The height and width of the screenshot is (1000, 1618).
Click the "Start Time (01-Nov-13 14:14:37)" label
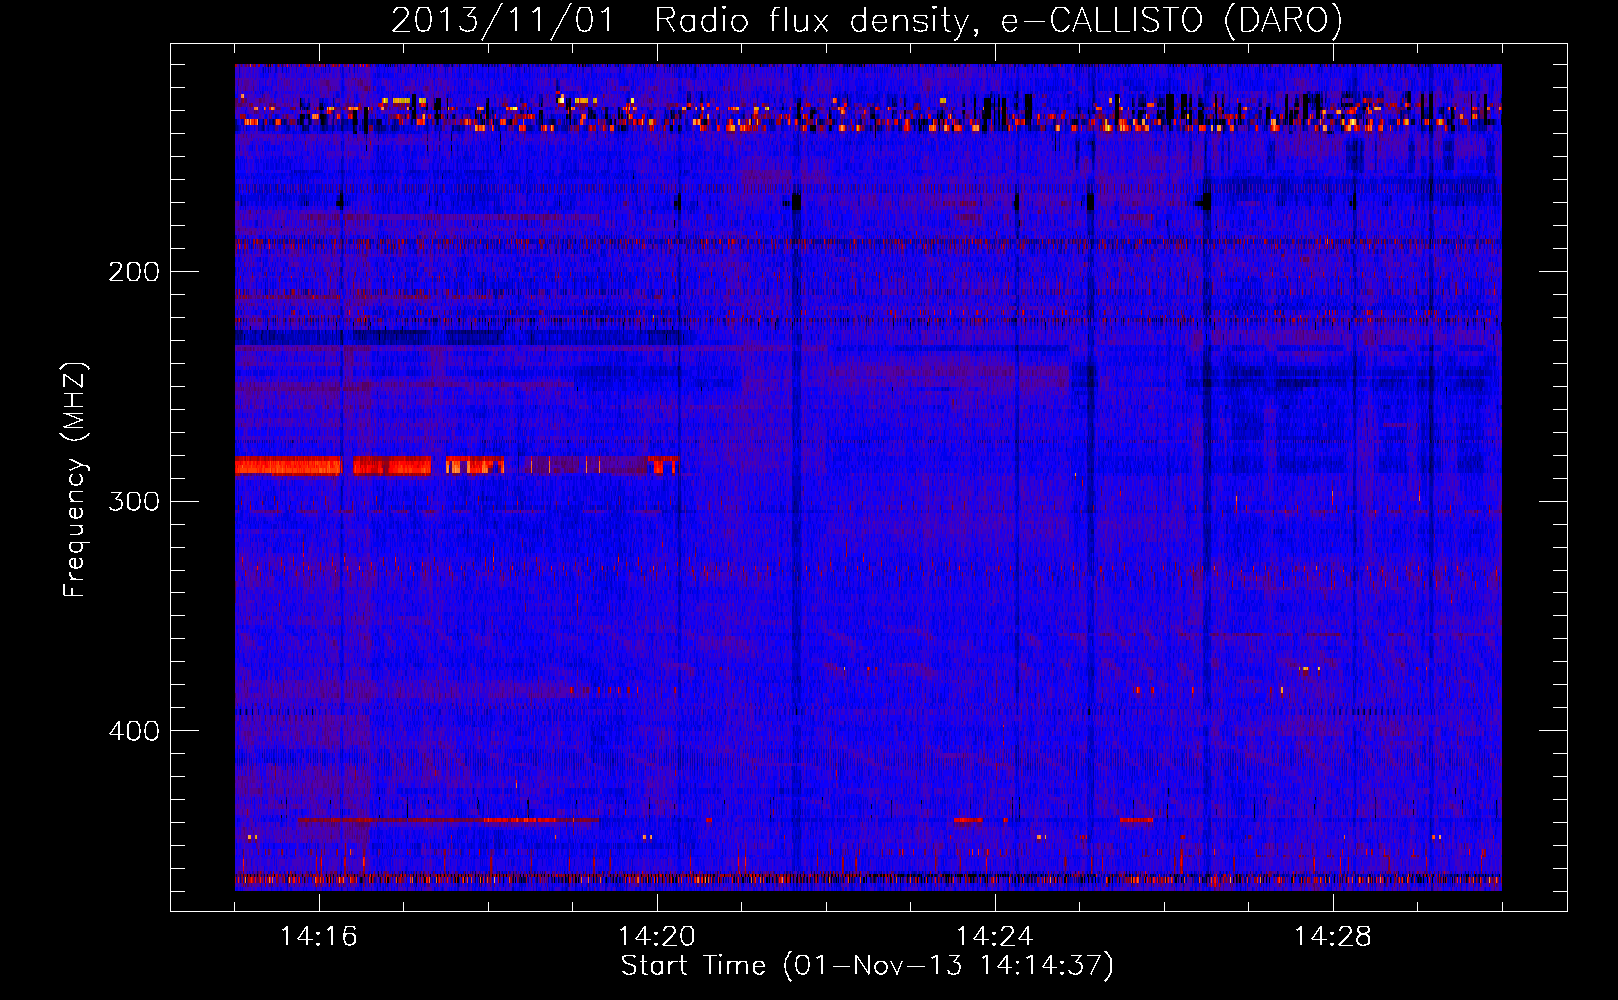point(867,966)
